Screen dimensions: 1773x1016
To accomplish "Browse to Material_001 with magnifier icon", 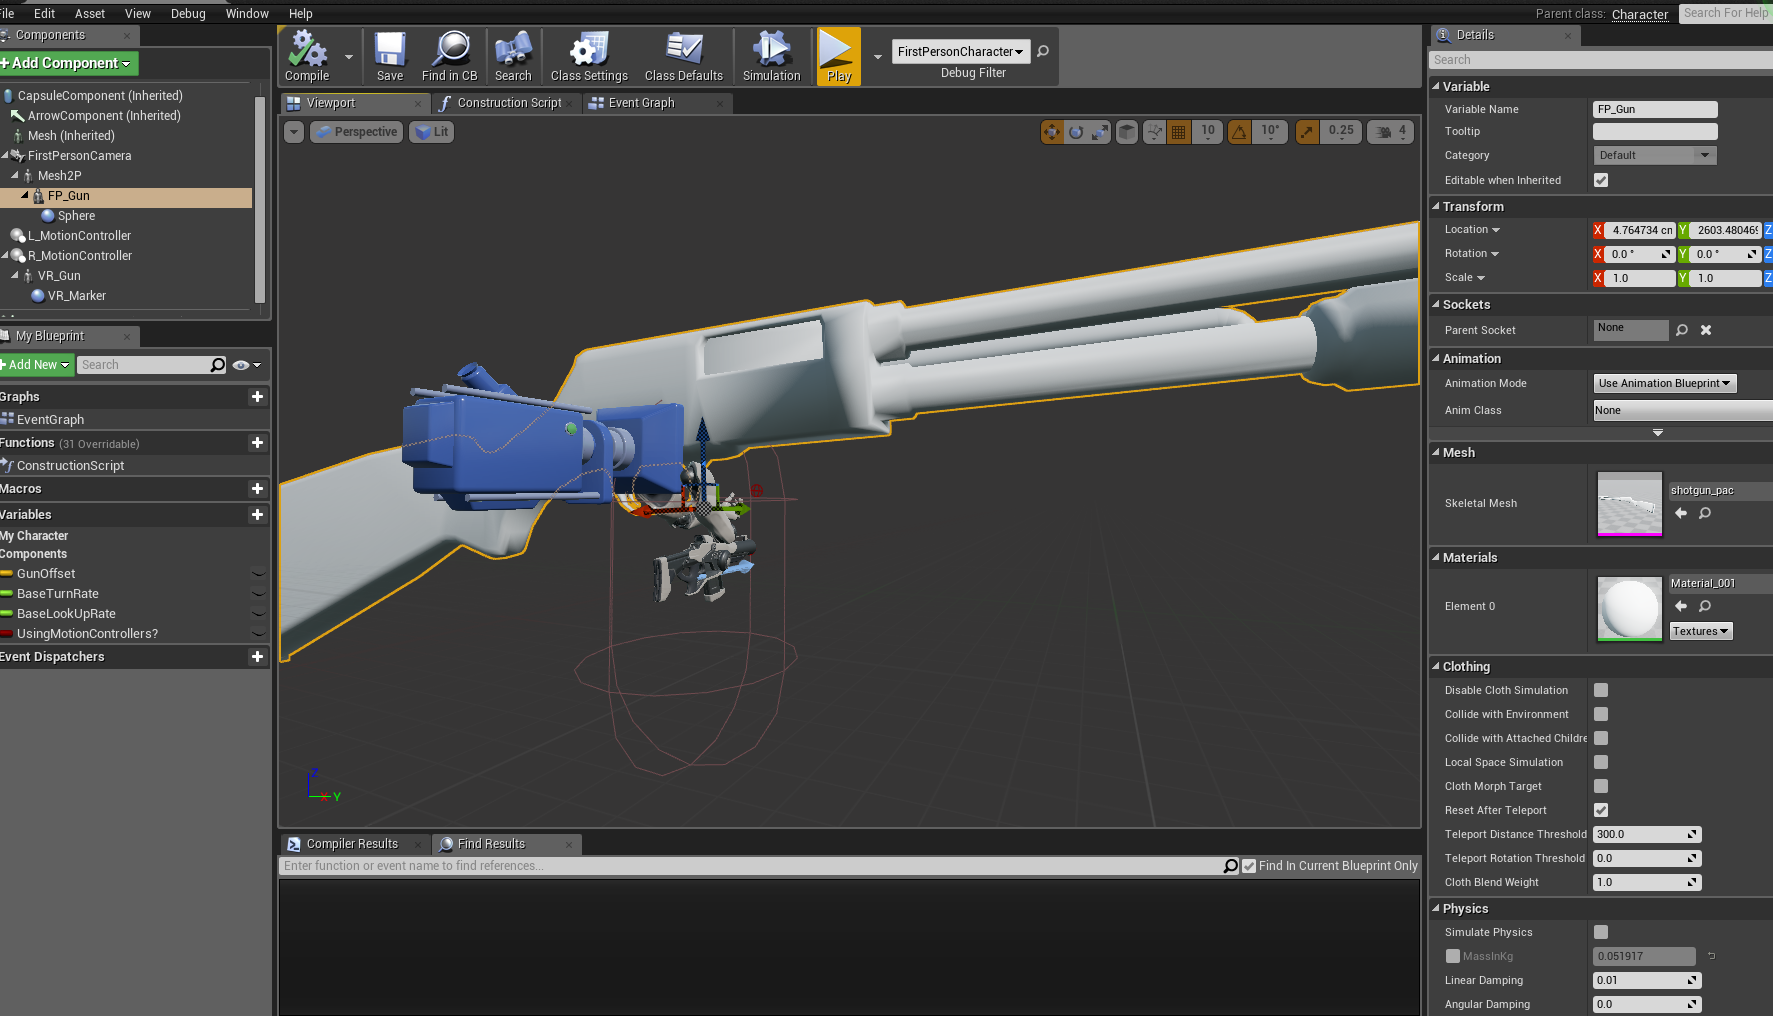I will pyautogui.click(x=1705, y=606).
